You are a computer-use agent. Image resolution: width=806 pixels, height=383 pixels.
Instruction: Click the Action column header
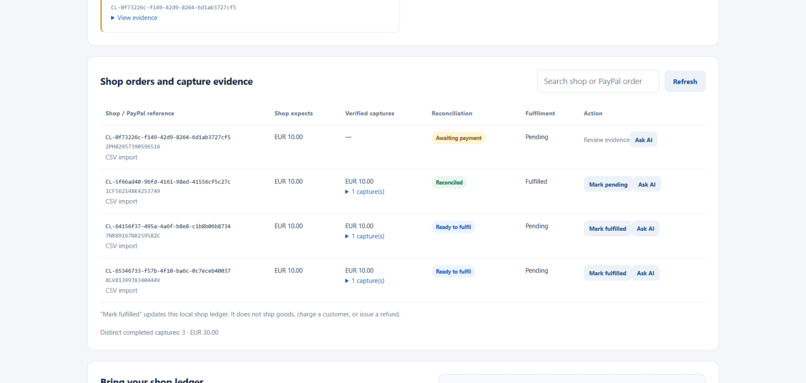coord(593,114)
